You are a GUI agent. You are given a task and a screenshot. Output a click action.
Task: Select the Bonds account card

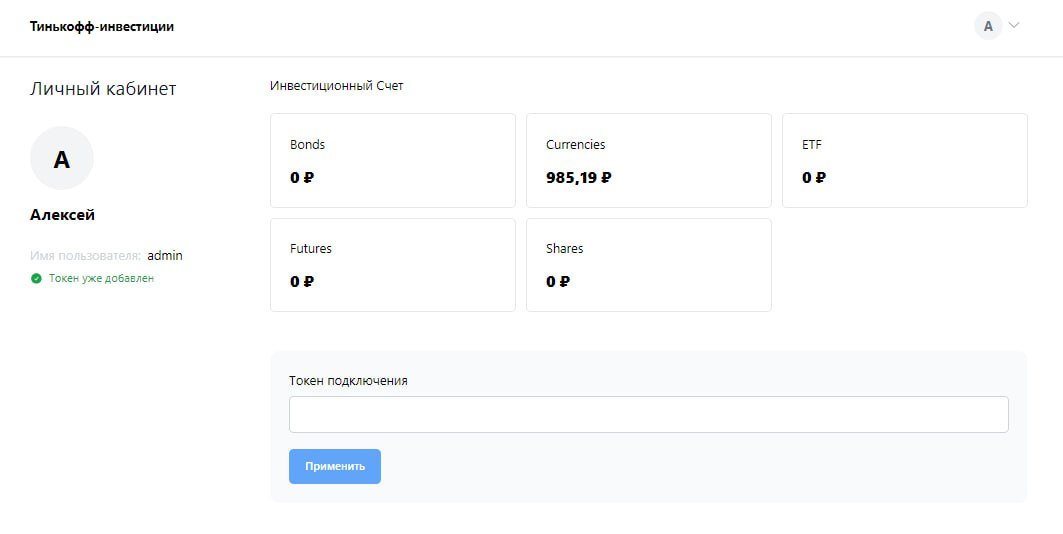pos(392,160)
